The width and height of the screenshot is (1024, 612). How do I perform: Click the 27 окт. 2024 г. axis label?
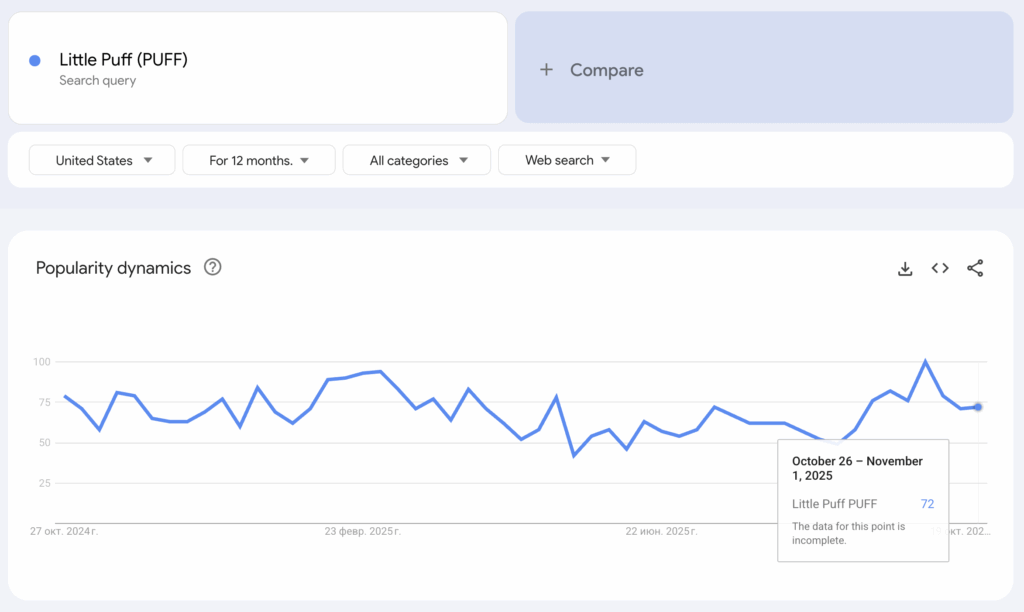(64, 531)
